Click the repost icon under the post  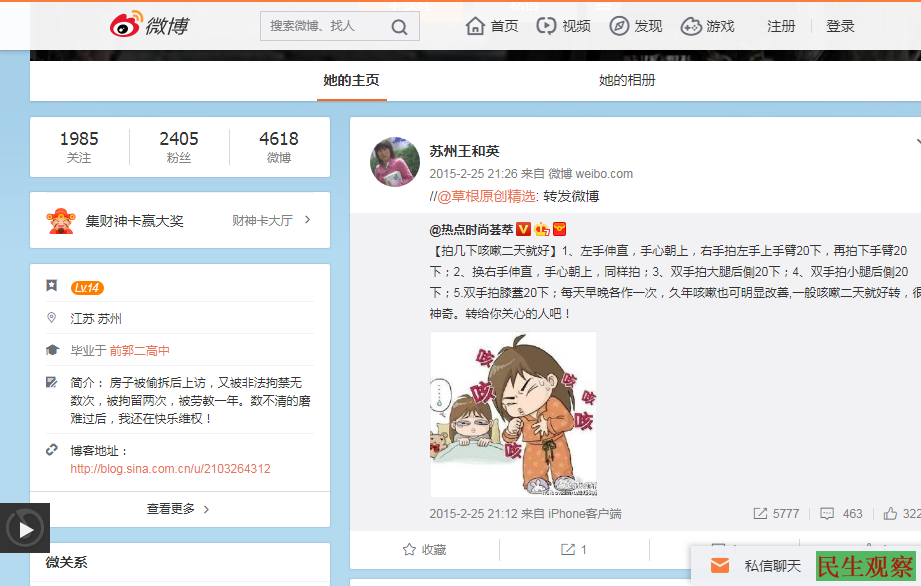(568, 549)
